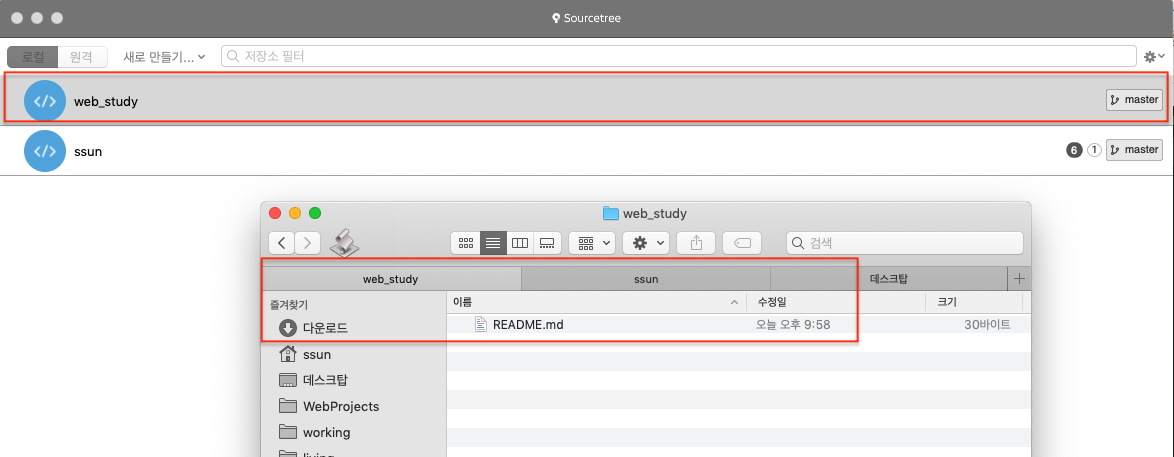Select the web_study Finder tab
The height and width of the screenshot is (457, 1174).
point(391,279)
